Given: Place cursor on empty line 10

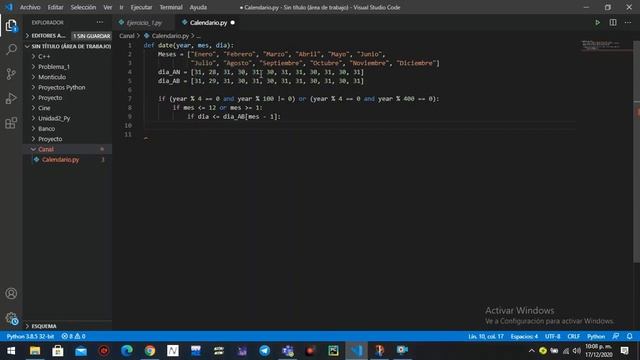Looking at the screenshot, I should click(x=359, y=125).
